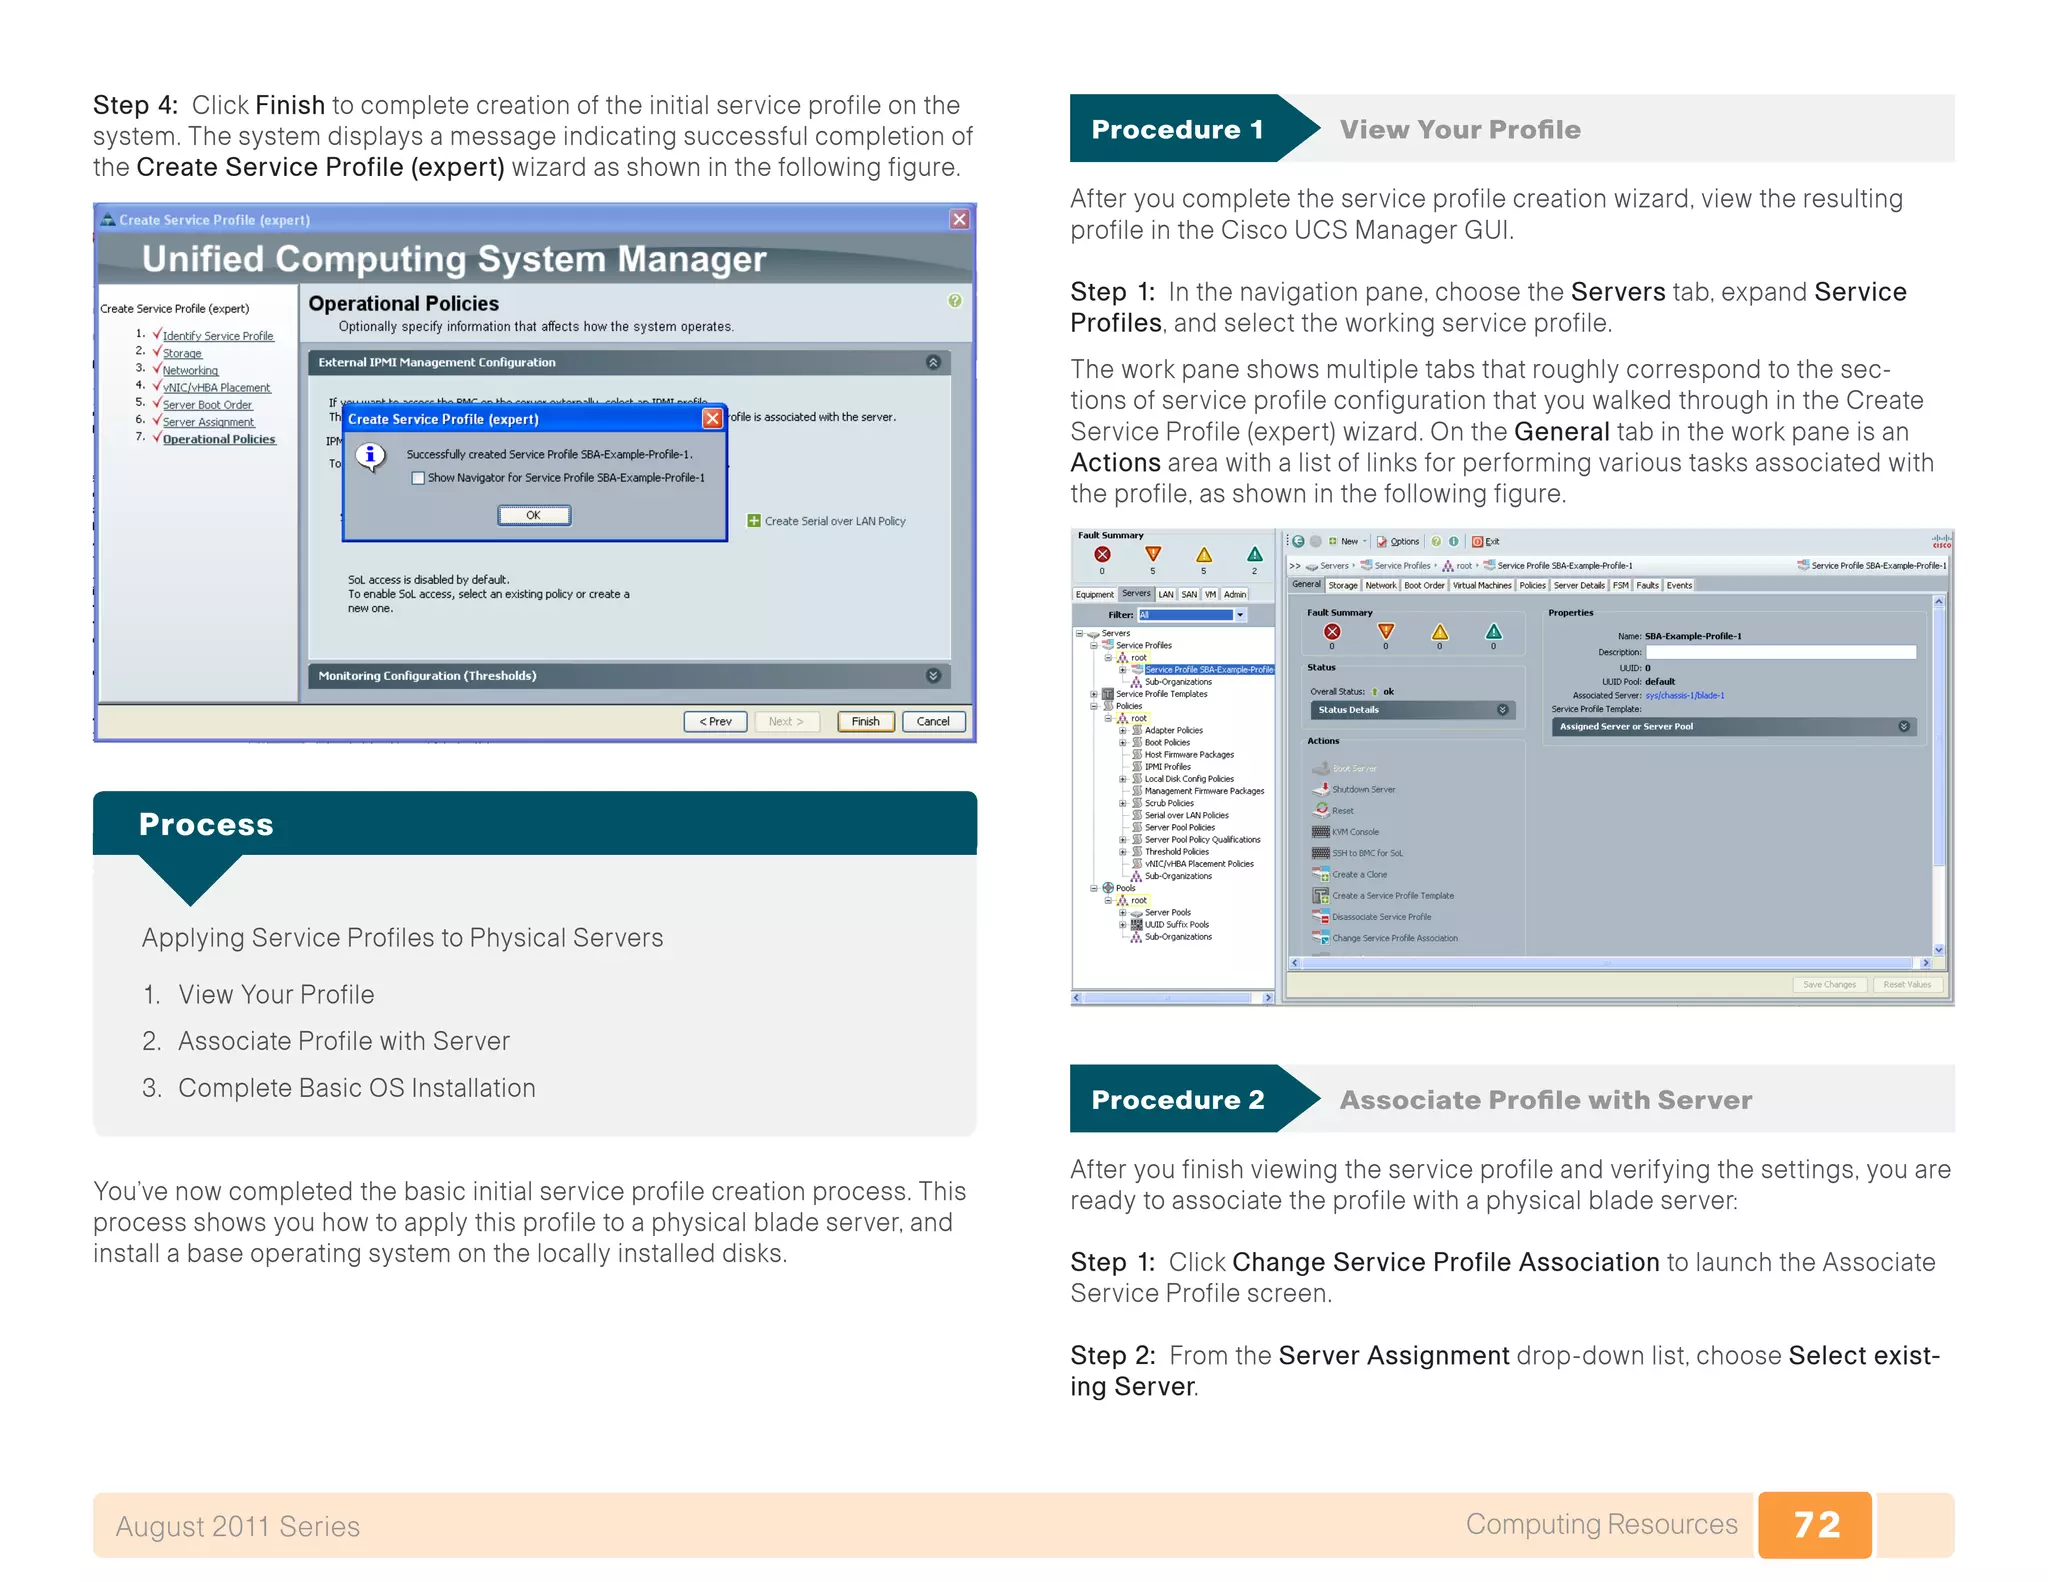Switch to the FSM tab
Image resolution: width=2048 pixels, height=1582 pixels.
(x=1621, y=585)
